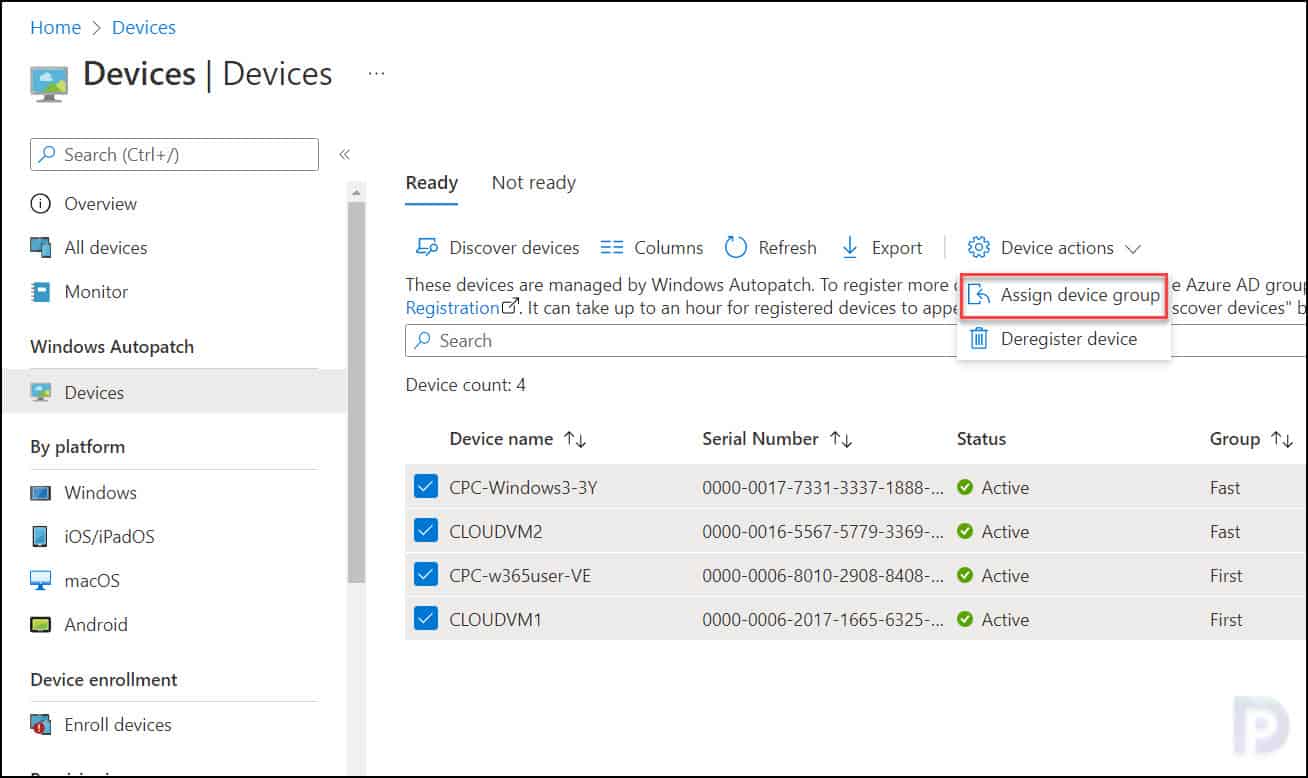The height and width of the screenshot is (778, 1308).
Task: Click the iOS/iPadOS phone icon
Action: click(41, 537)
